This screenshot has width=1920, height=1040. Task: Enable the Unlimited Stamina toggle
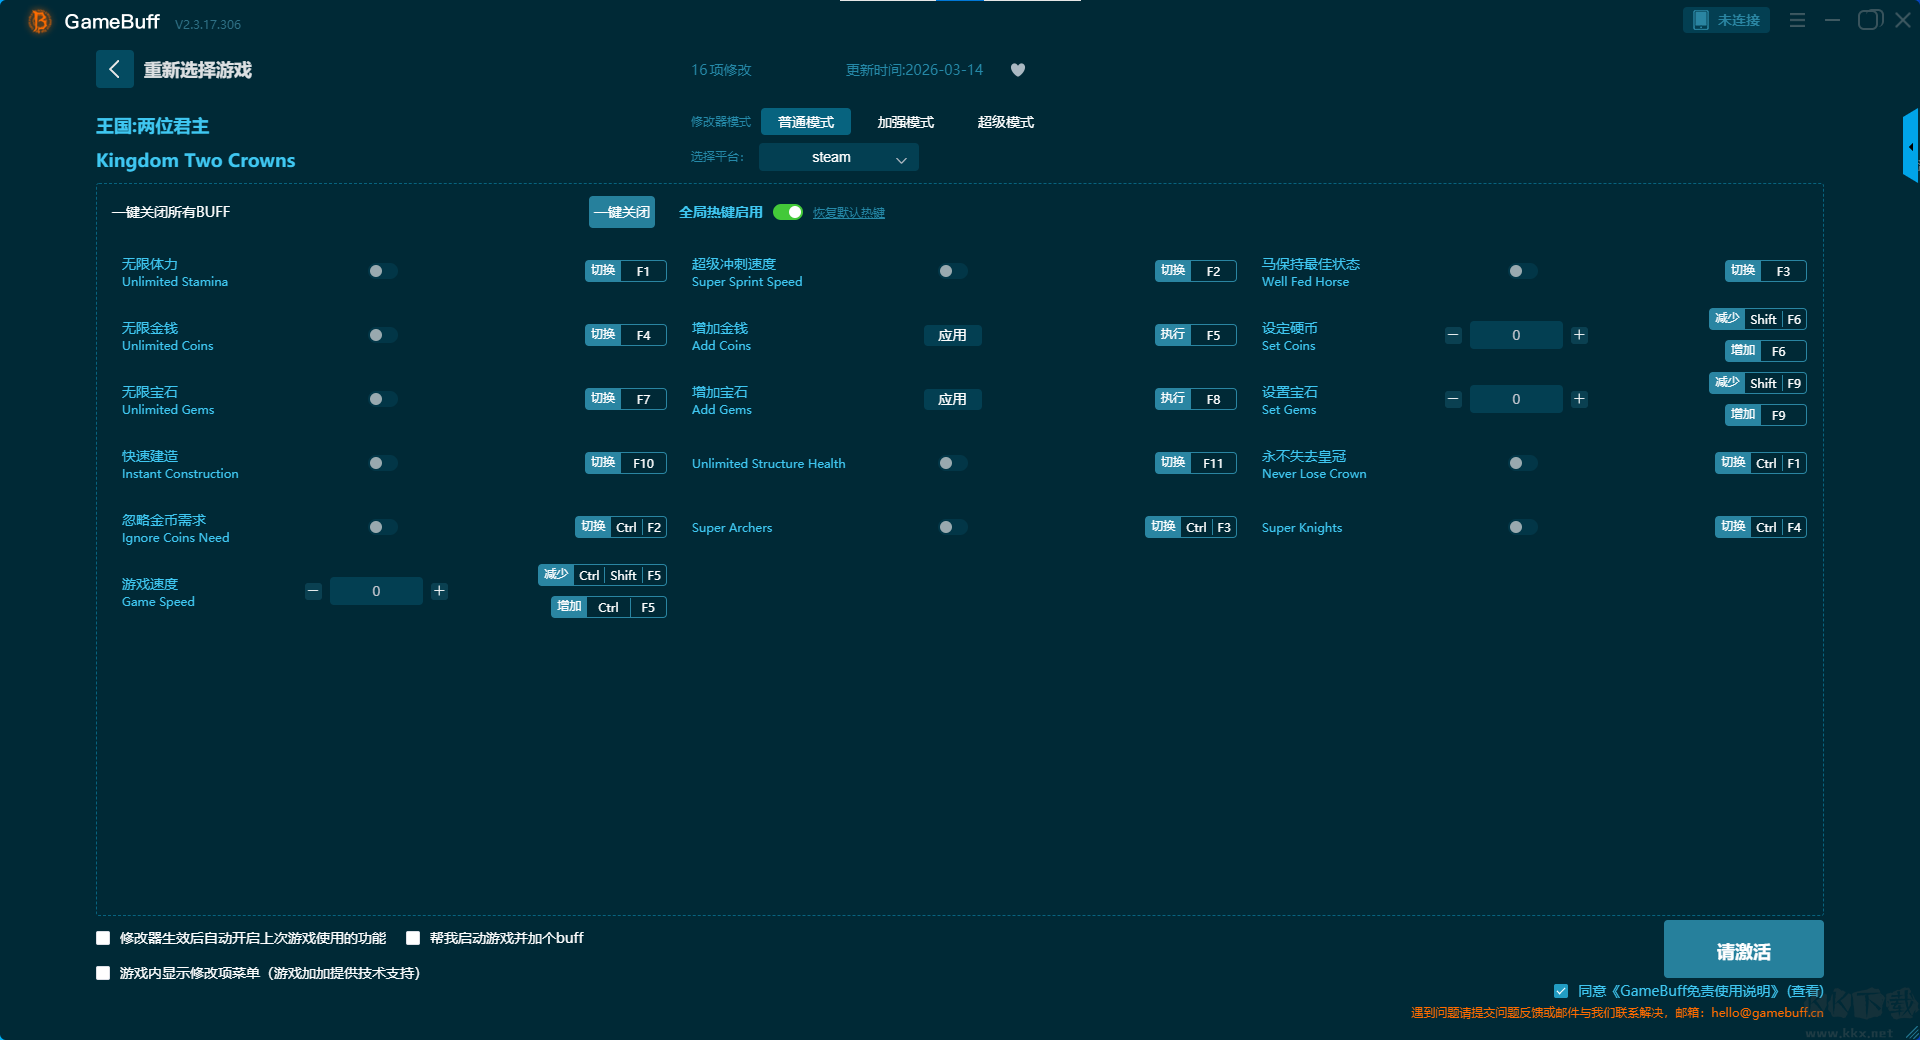point(382,271)
